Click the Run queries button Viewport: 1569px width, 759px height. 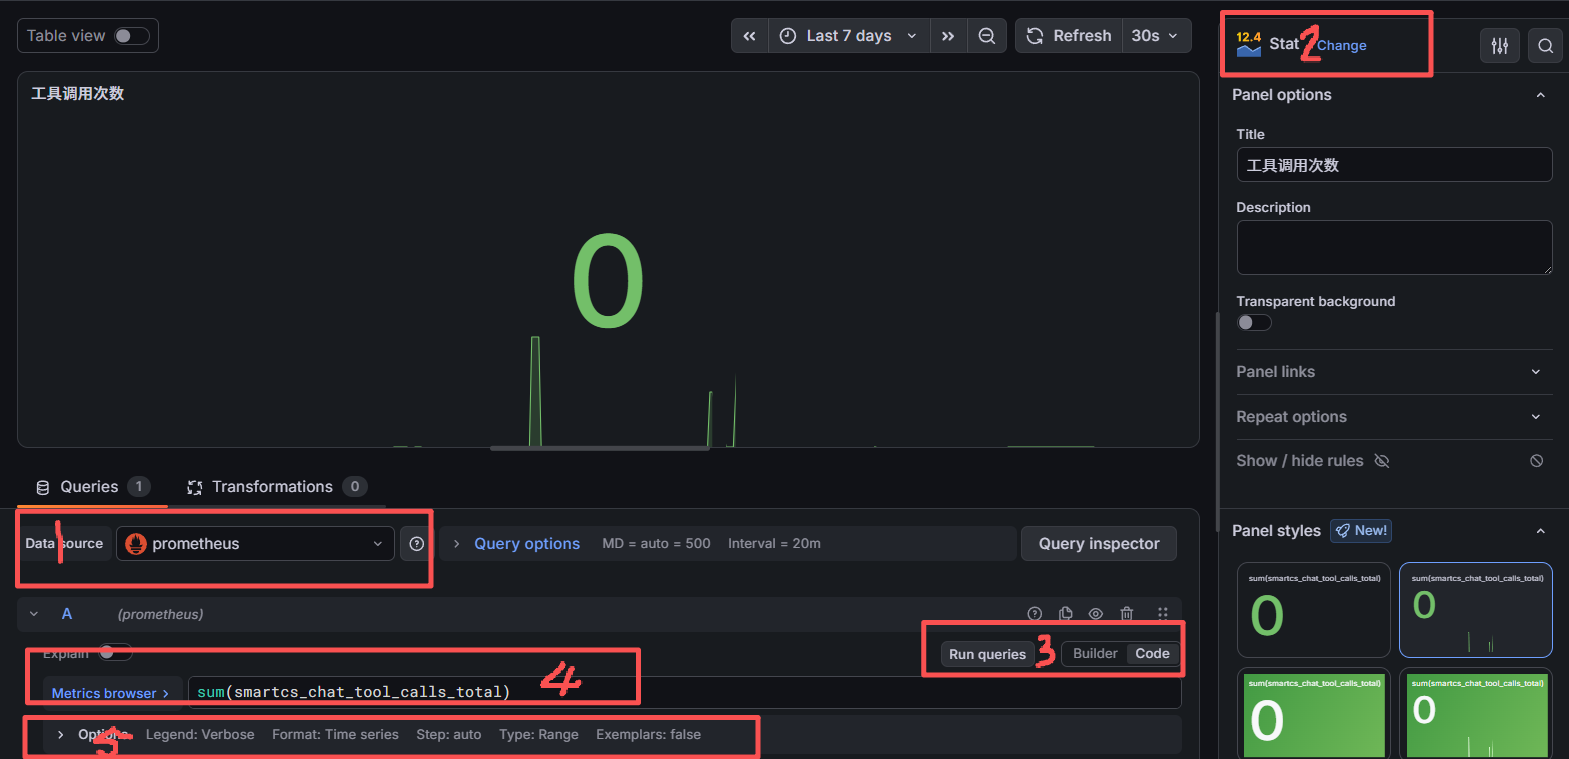point(988,654)
